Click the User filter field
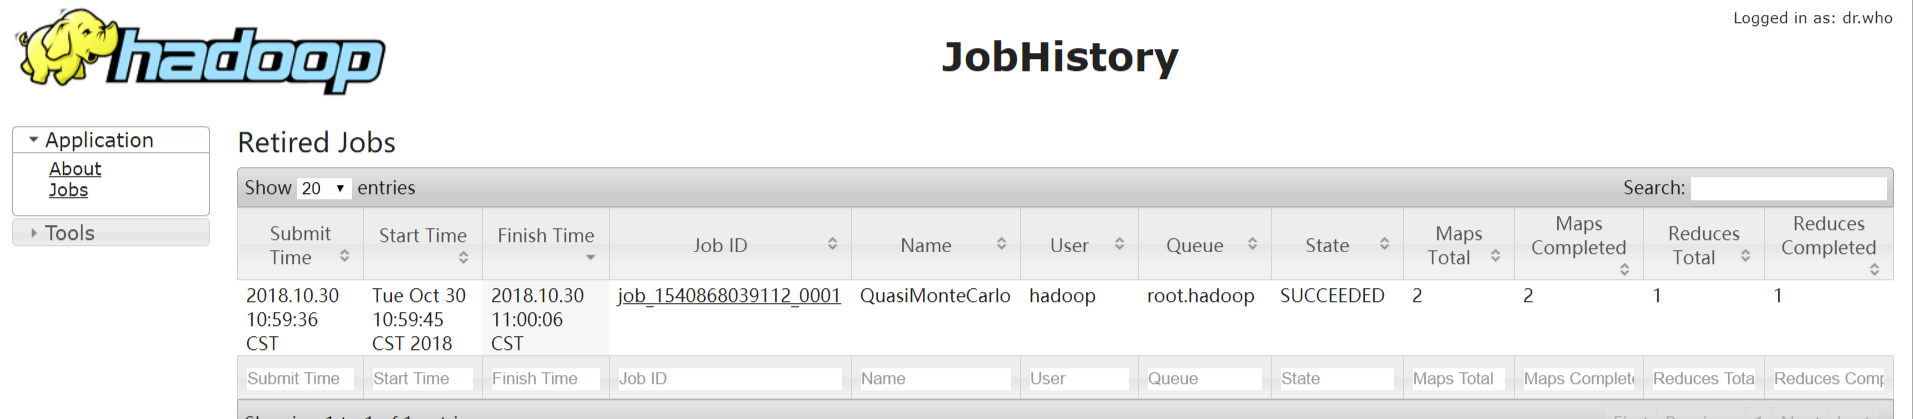This screenshot has height=419, width=1913. click(1079, 379)
